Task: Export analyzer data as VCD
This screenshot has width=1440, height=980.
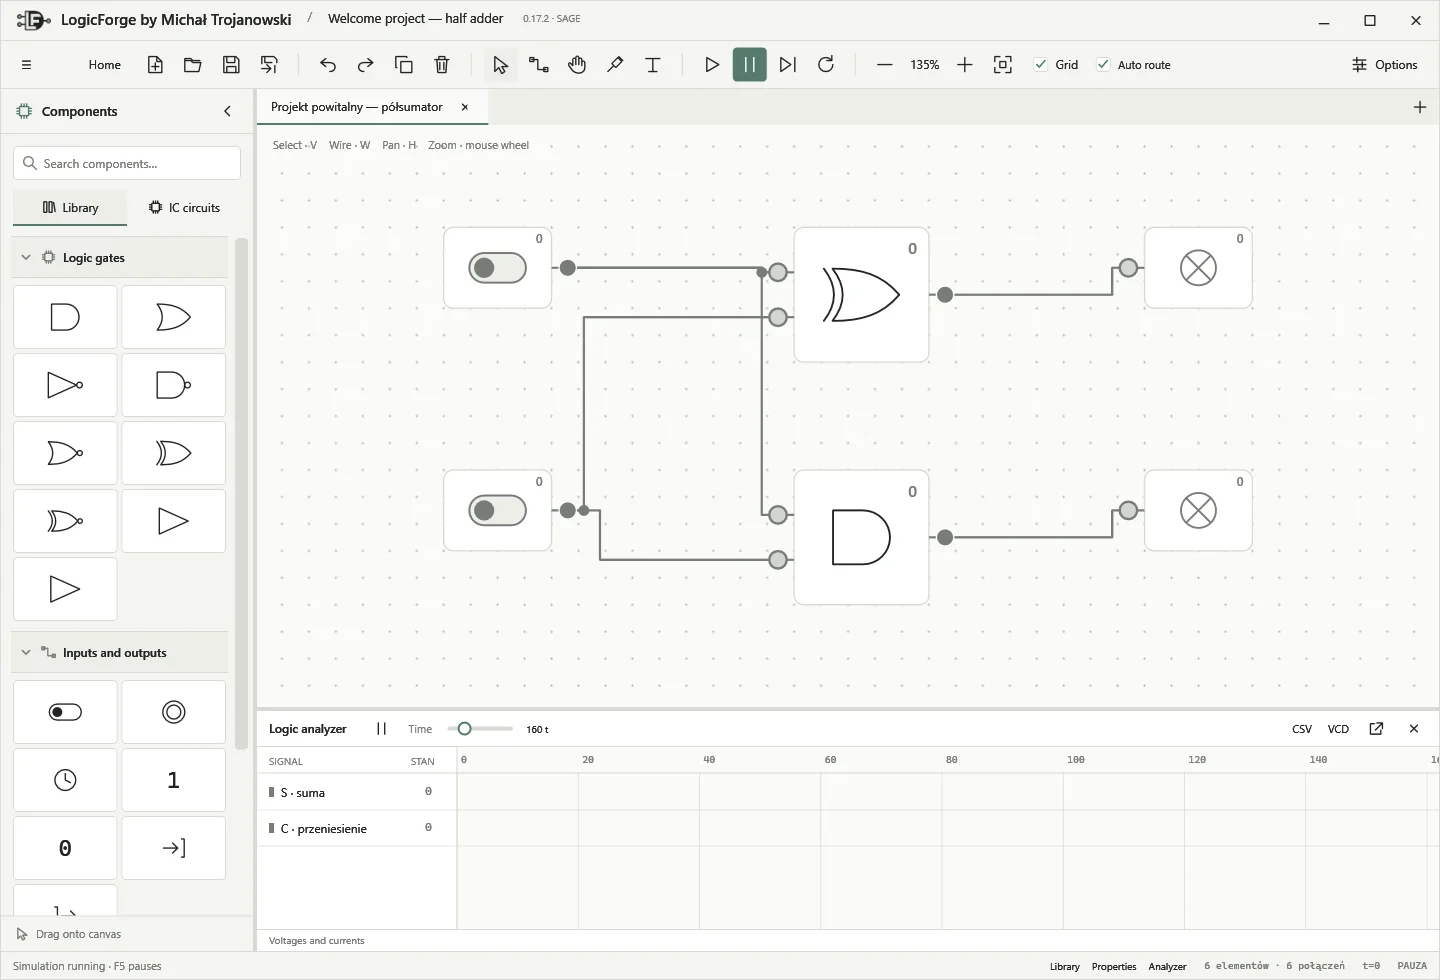Action: [x=1338, y=729]
